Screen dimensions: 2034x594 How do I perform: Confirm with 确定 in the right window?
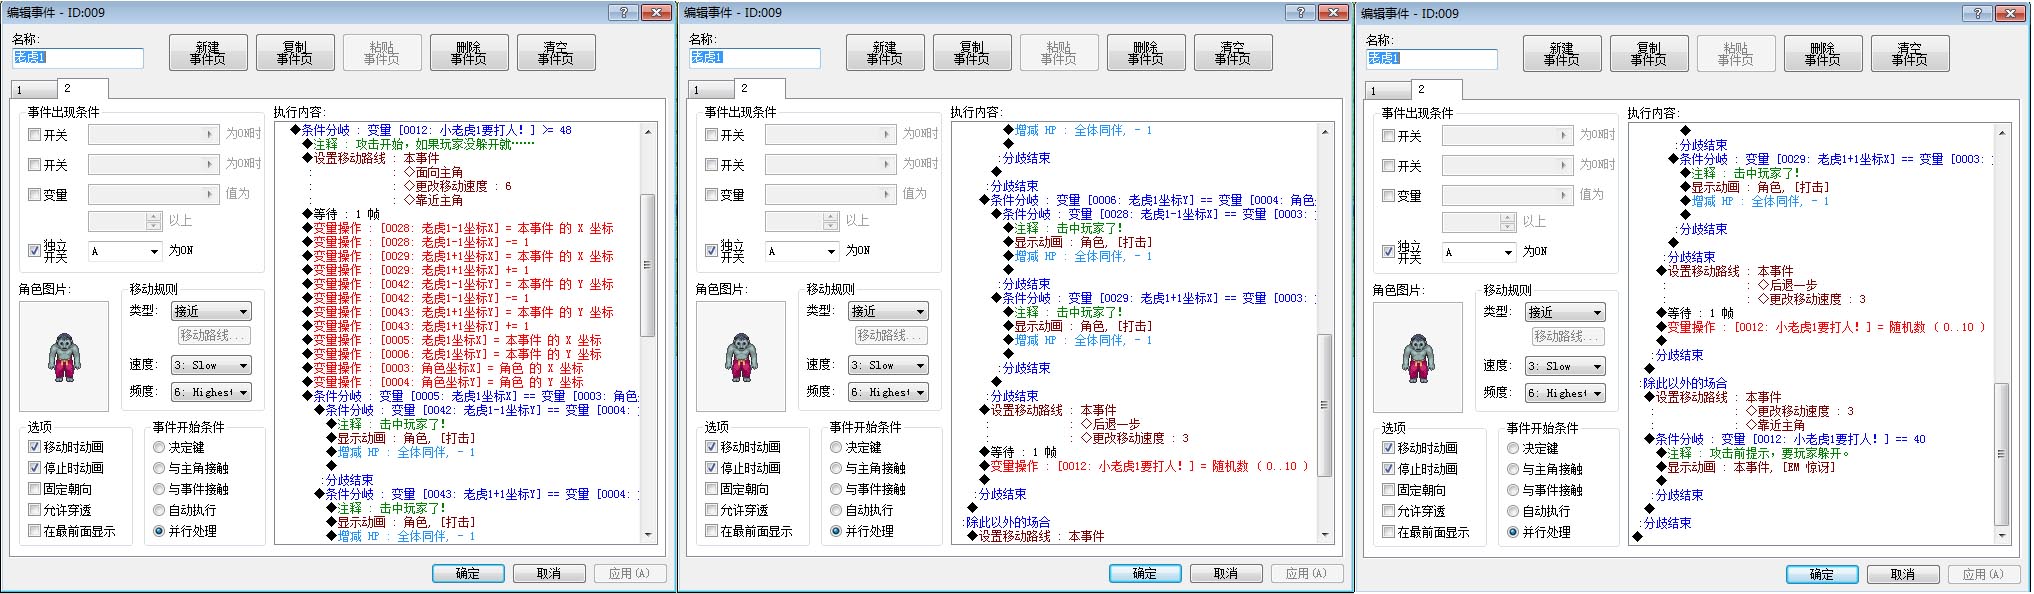coord(1822,575)
